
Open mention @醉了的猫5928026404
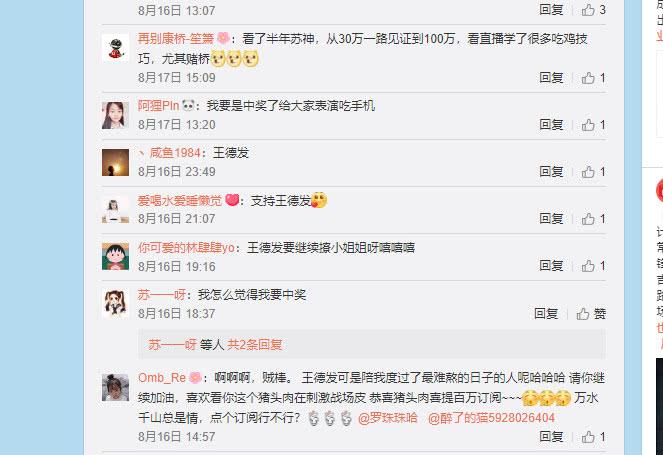(491, 418)
